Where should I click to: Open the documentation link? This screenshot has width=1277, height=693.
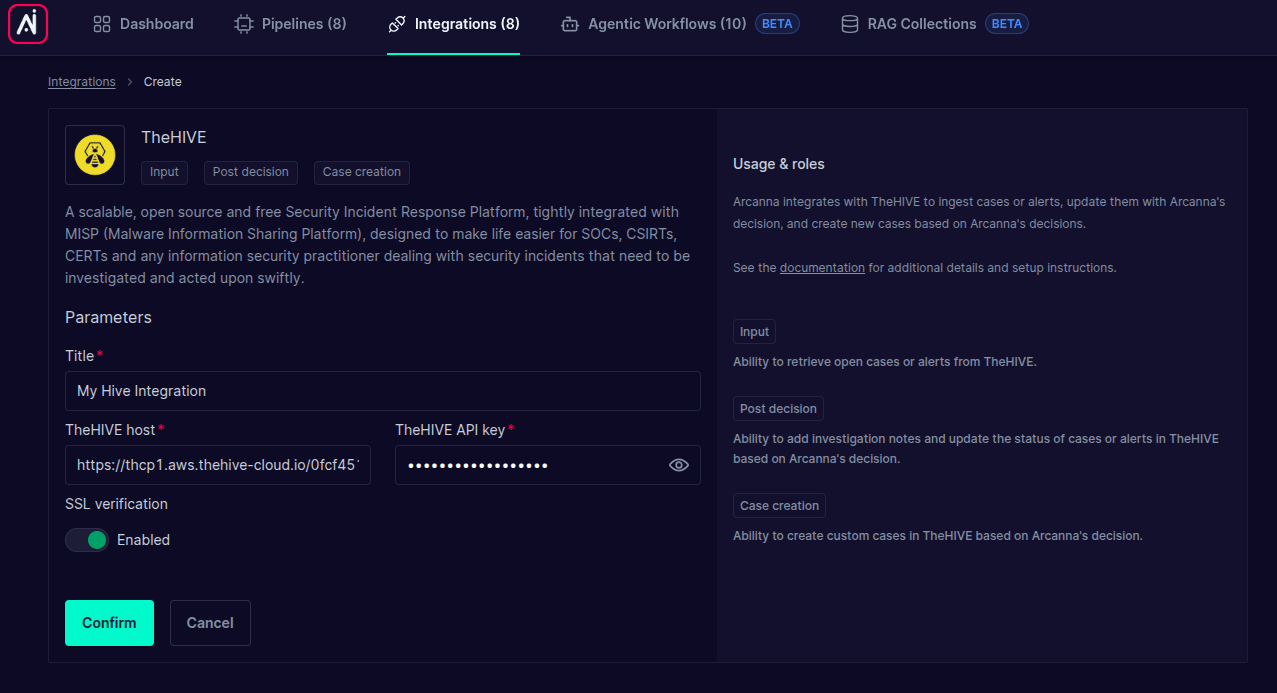tap(822, 268)
